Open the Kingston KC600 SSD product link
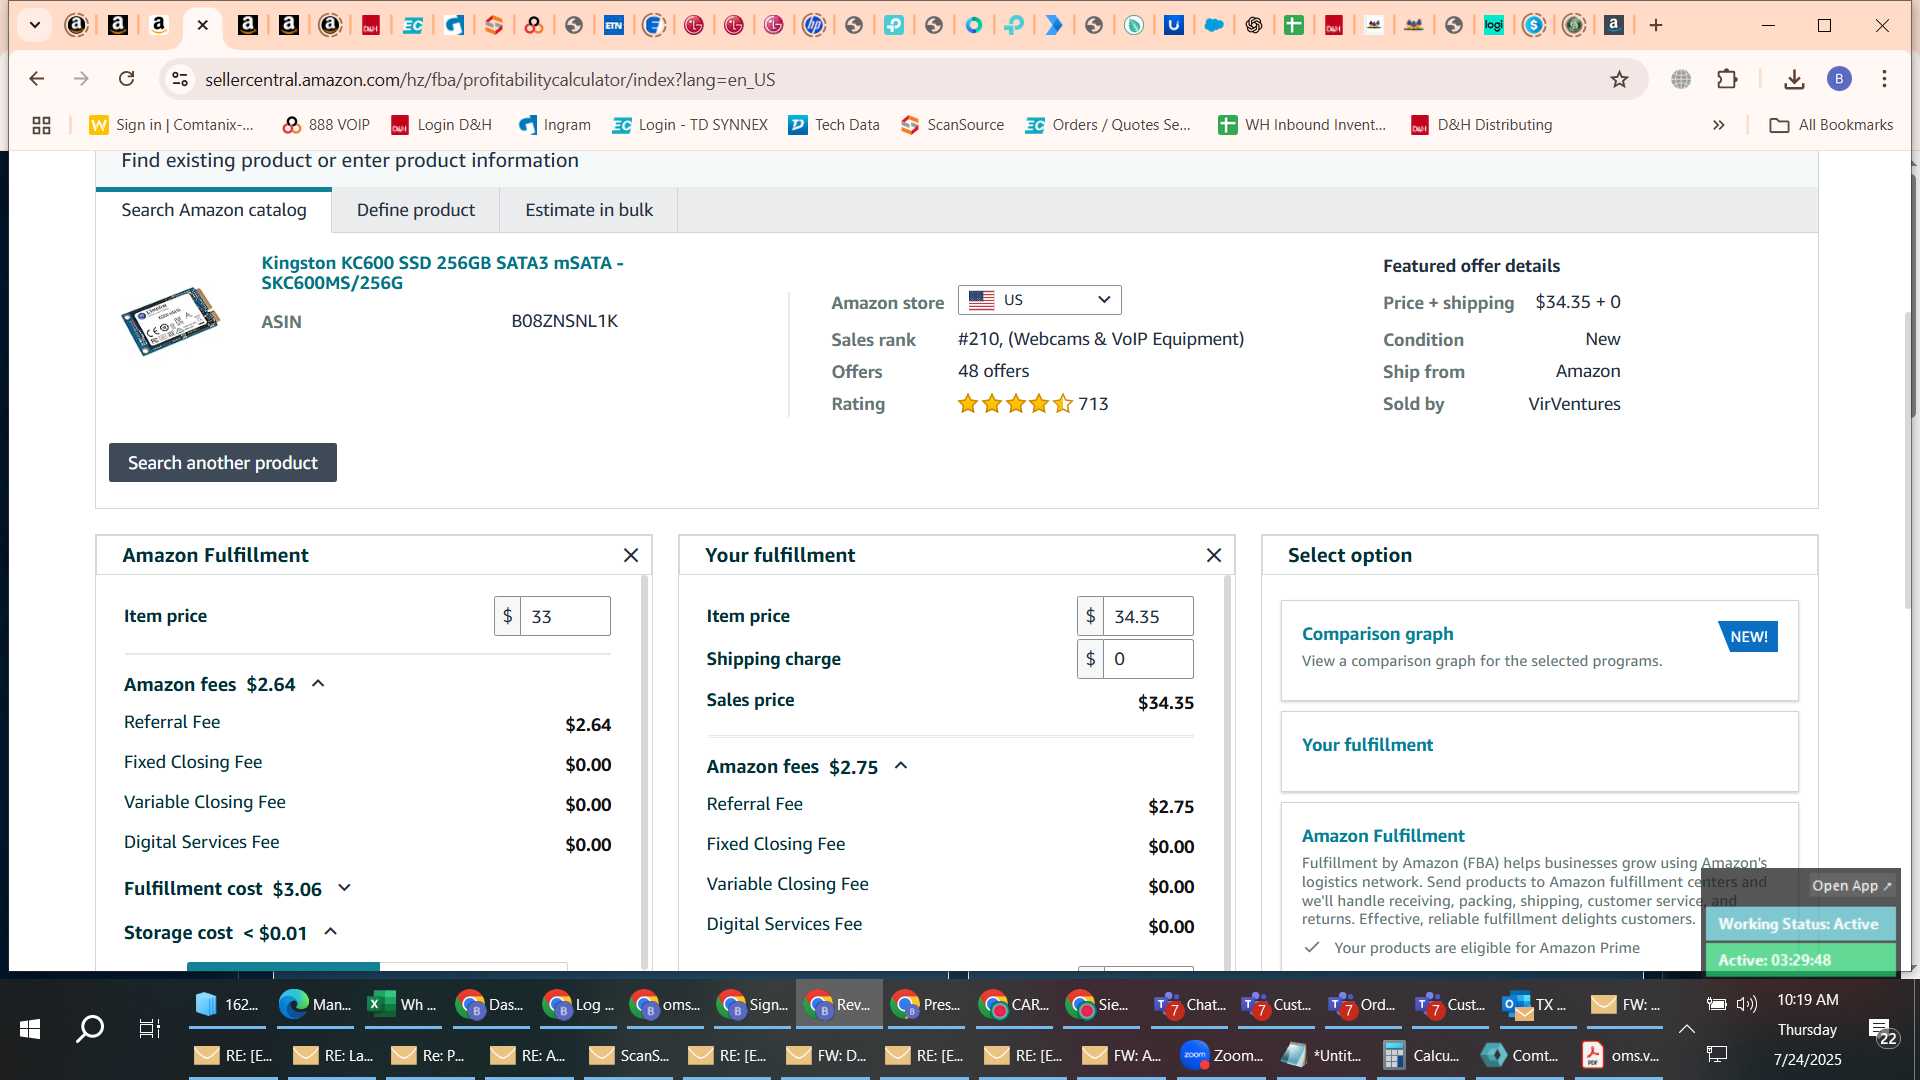The width and height of the screenshot is (1920, 1080). [x=442, y=272]
